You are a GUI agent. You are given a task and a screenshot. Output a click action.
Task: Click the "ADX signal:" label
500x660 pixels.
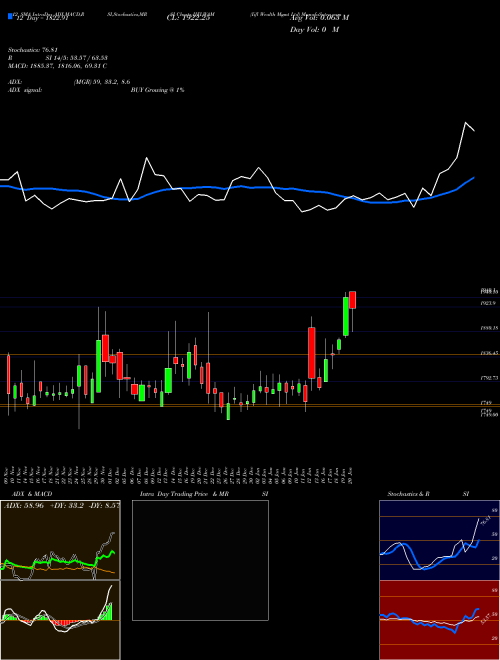[25, 90]
